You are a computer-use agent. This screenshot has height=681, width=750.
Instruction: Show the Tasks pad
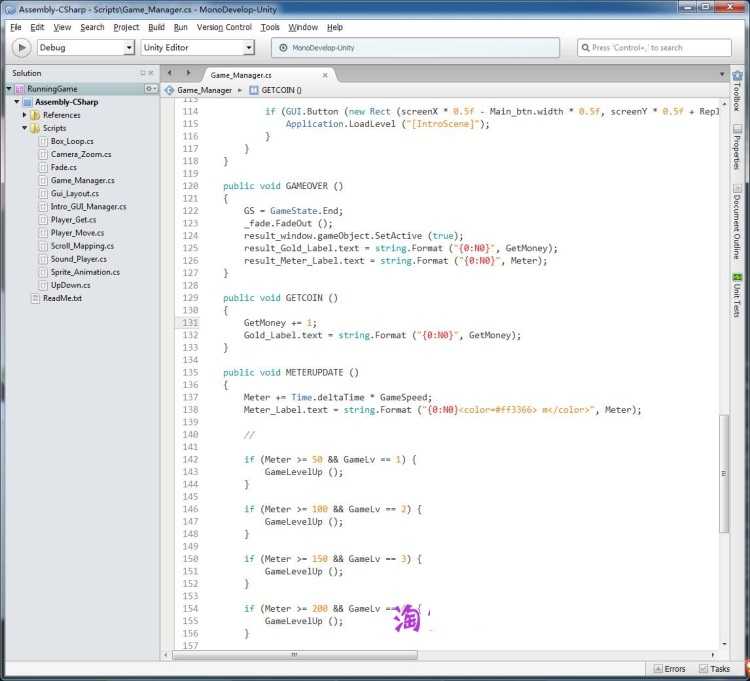point(715,669)
